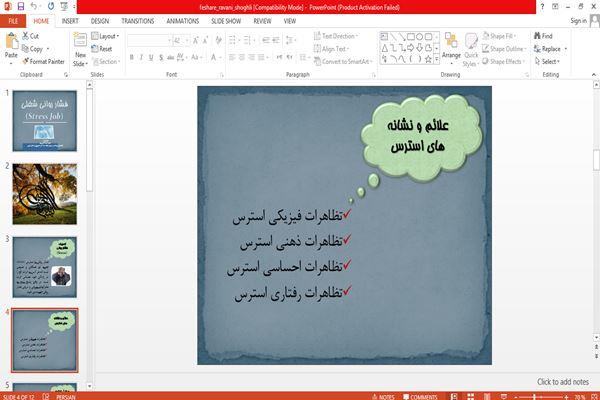Open the font name combo box
600x400 pixels.
point(149,40)
